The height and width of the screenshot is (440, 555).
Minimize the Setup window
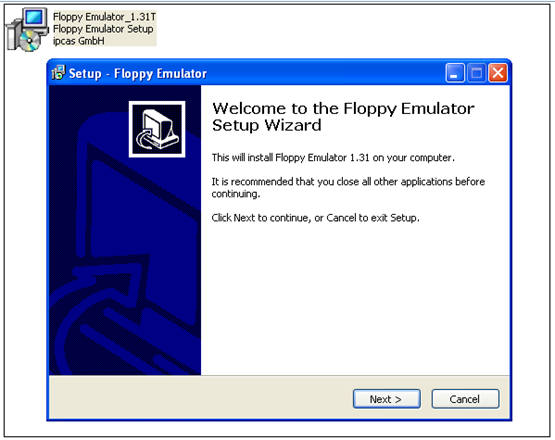[x=455, y=73]
